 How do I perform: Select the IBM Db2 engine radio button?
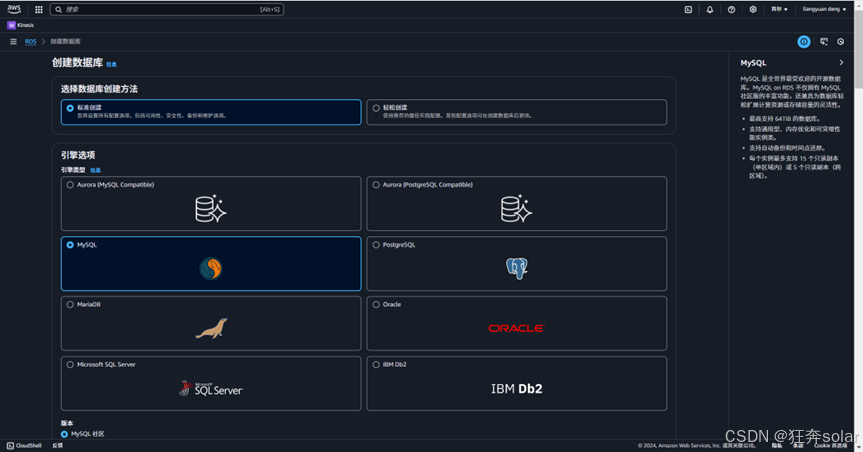tap(376, 364)
